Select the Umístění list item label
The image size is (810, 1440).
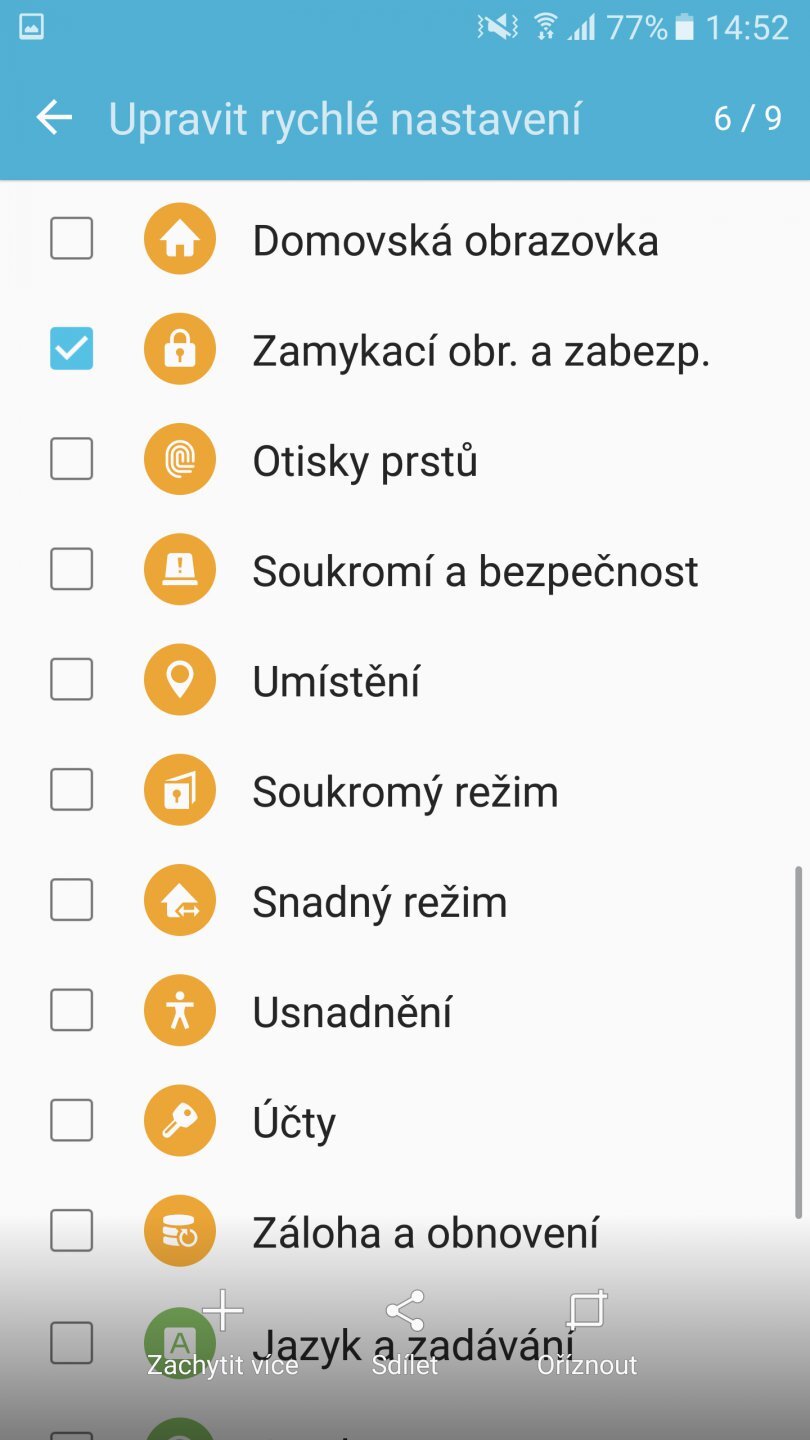click(336, 682)
